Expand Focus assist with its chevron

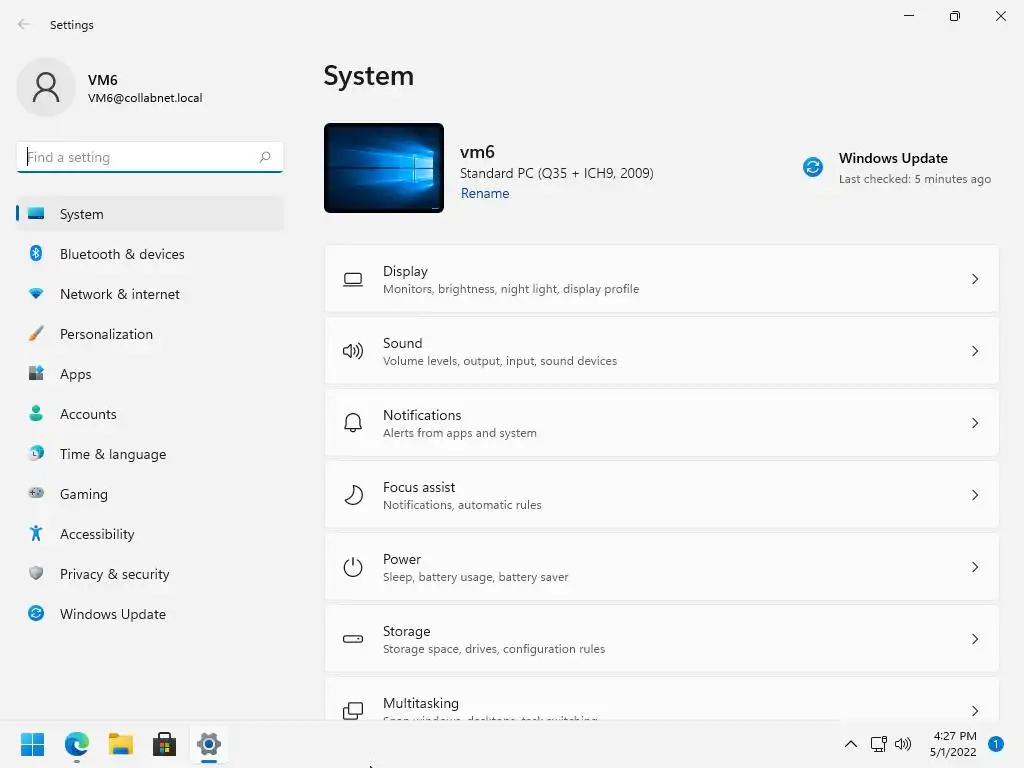[x=974, y=495]
